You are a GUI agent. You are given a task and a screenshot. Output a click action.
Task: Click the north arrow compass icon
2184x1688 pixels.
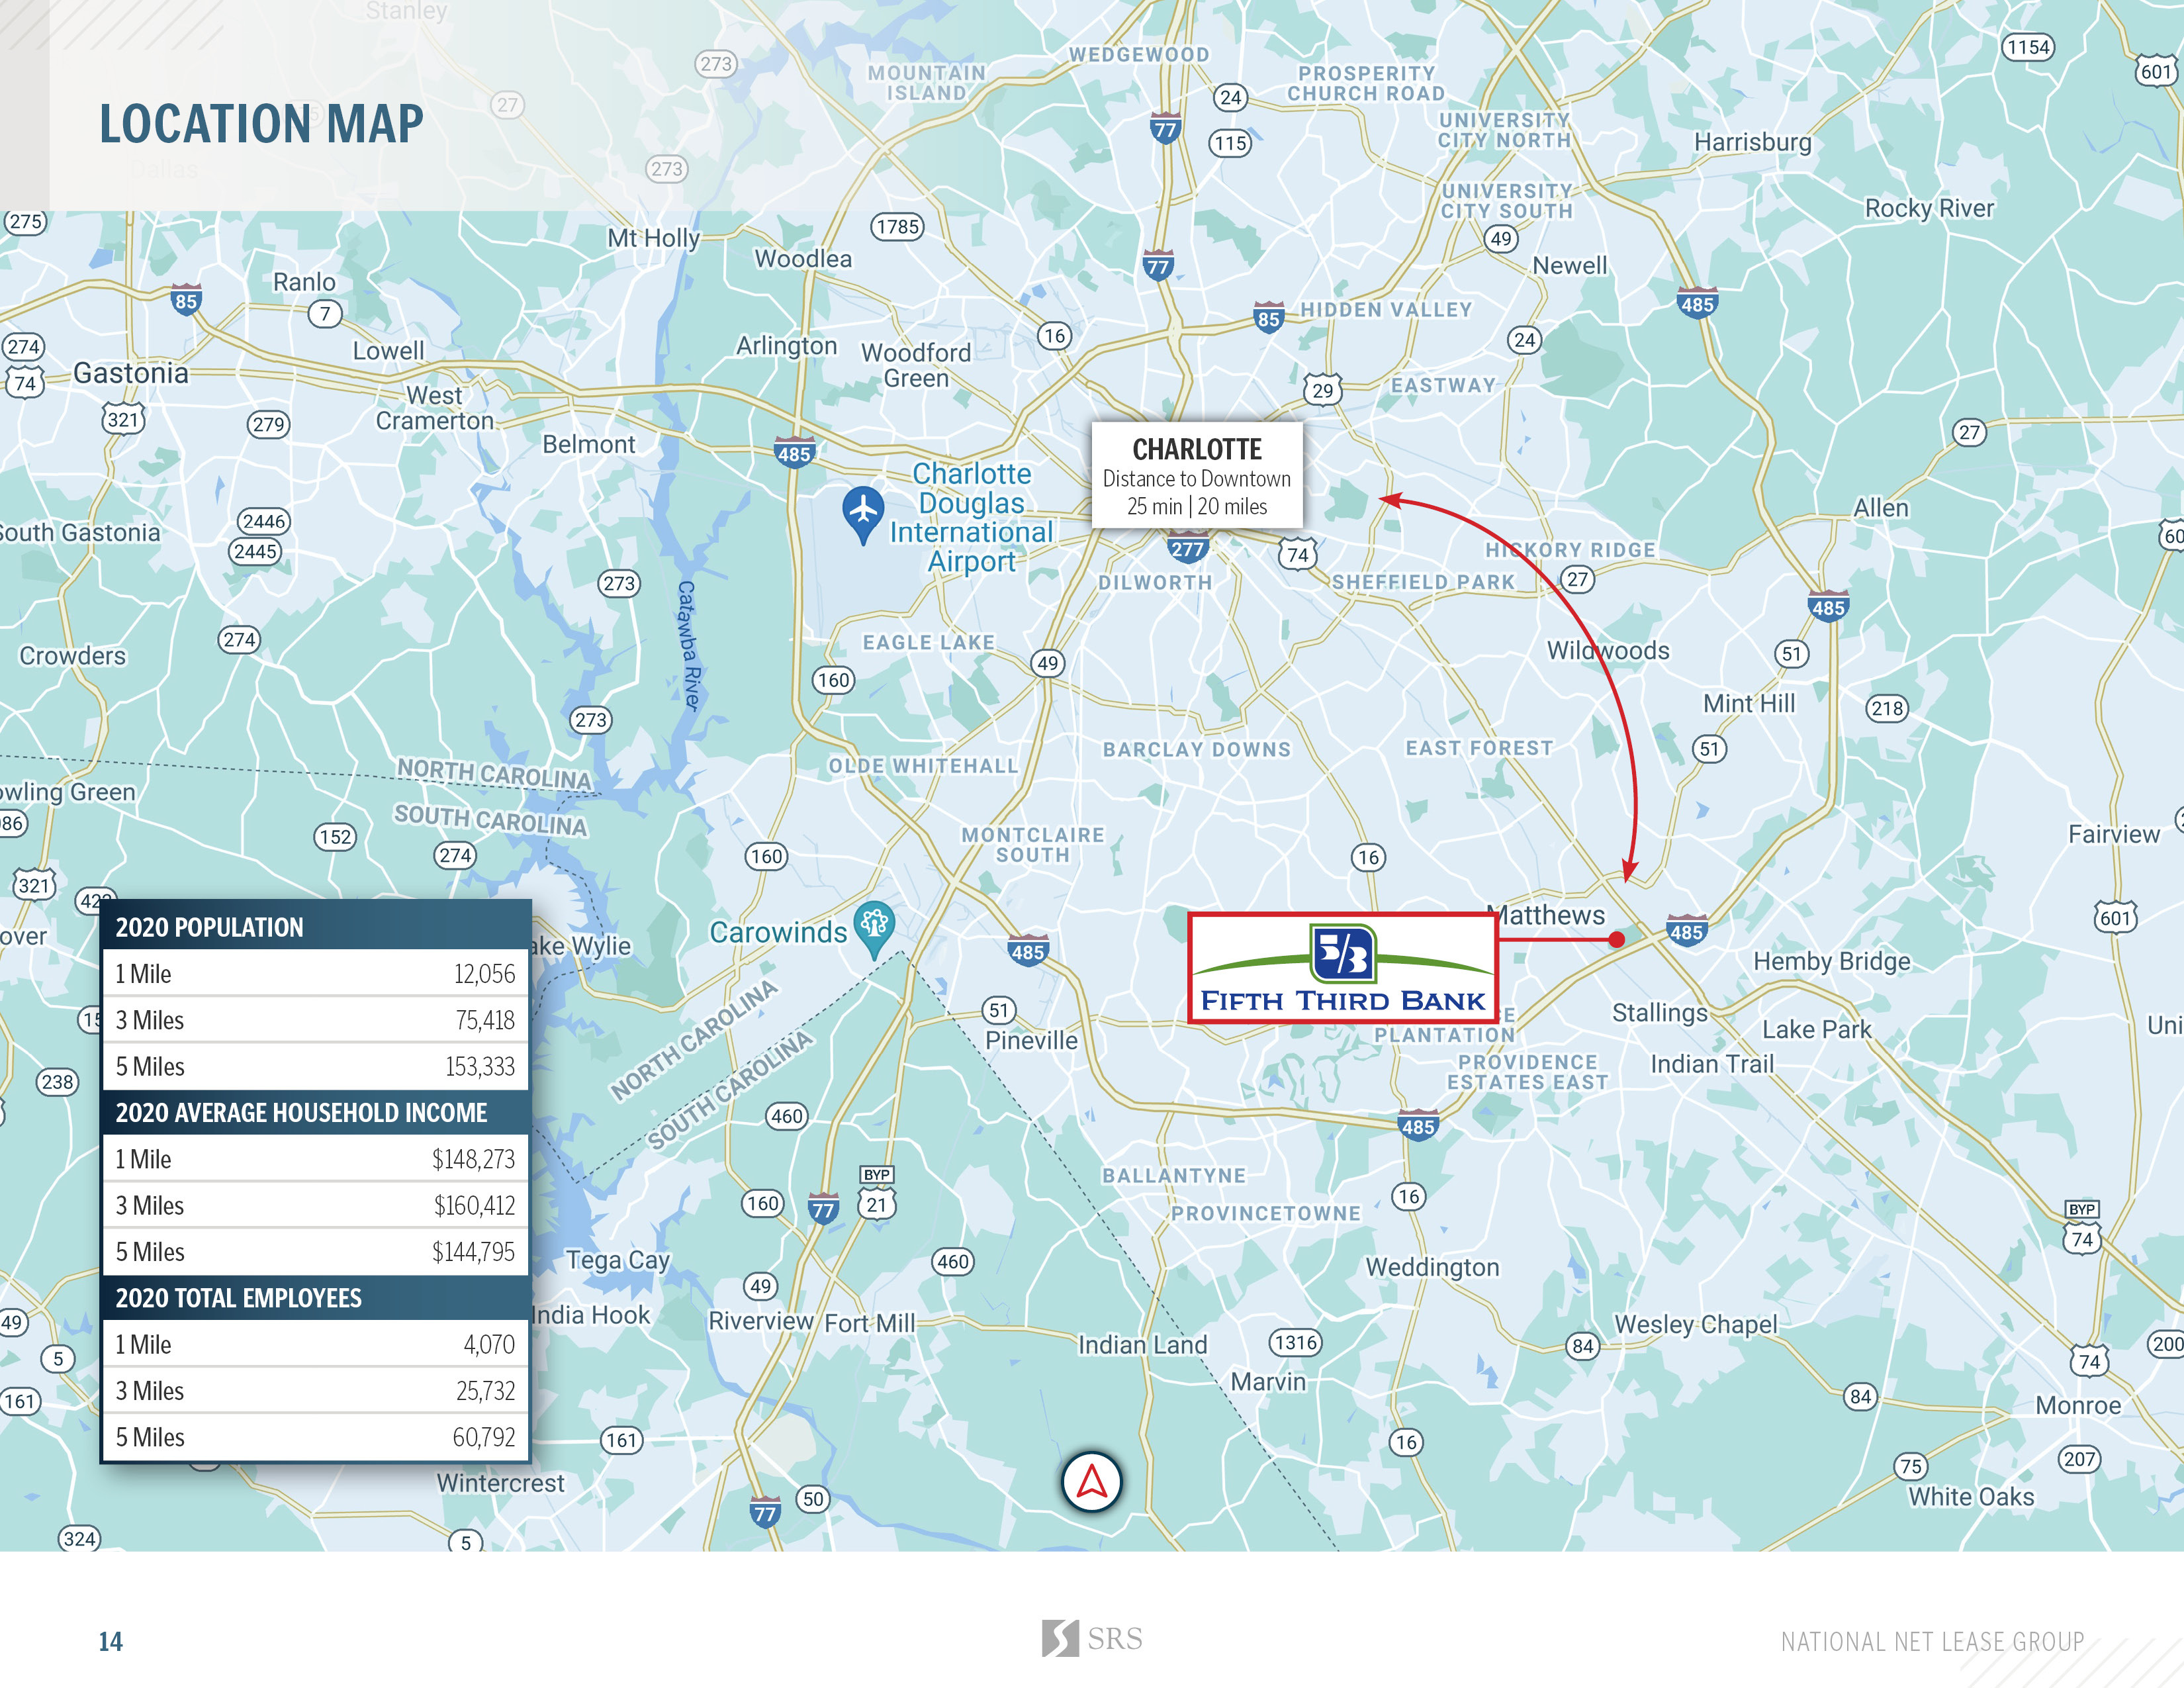1091,1481
